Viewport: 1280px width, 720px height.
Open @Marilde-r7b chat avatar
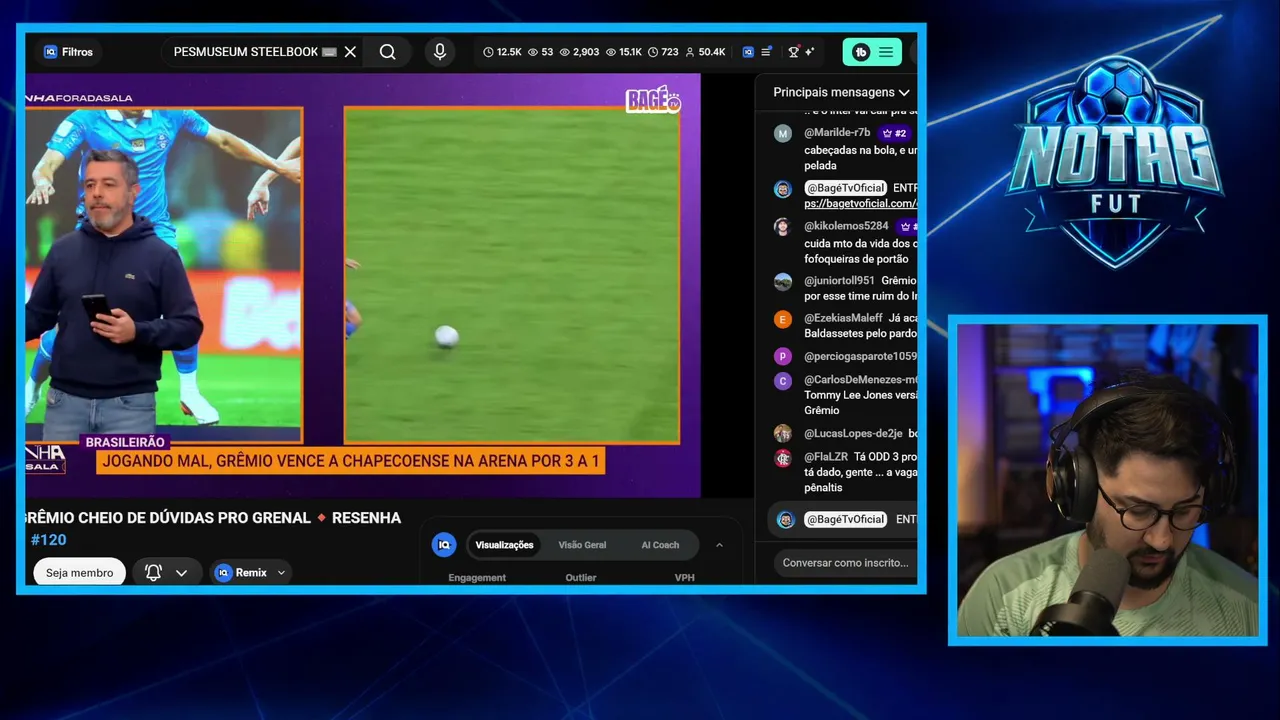783,133
